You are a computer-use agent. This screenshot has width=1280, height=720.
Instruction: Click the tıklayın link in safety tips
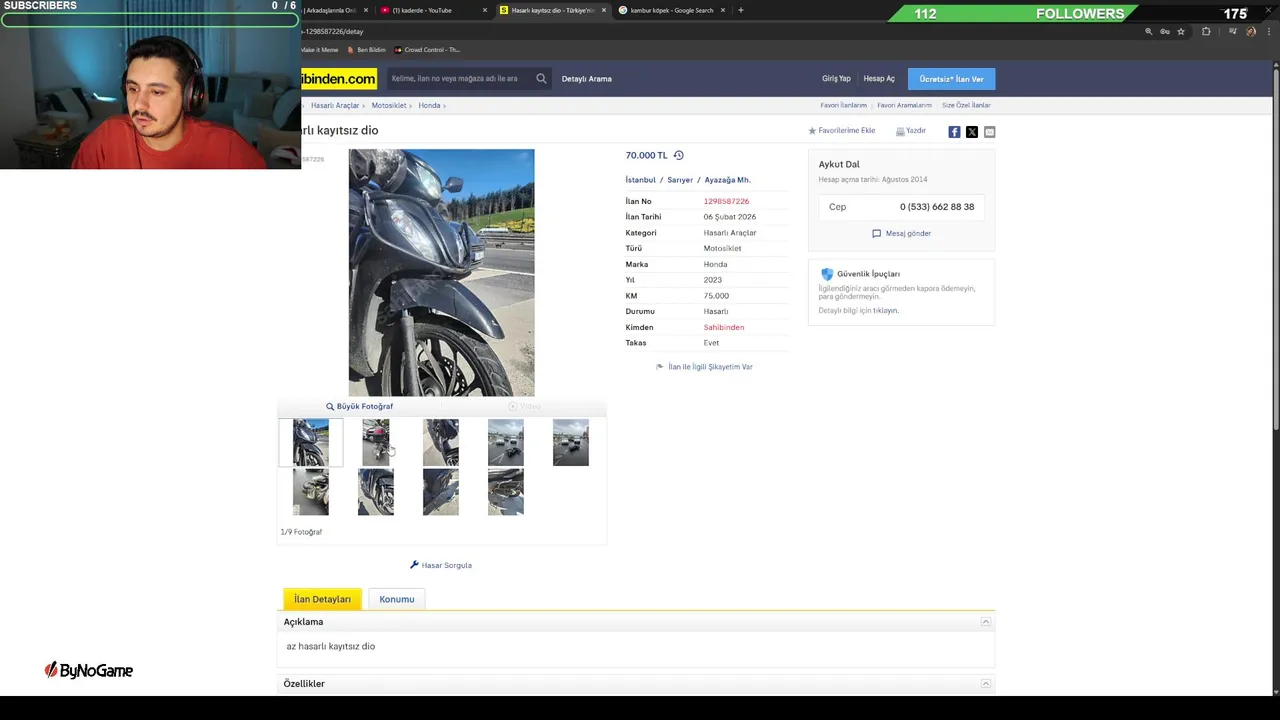click(x=886, y=310)
